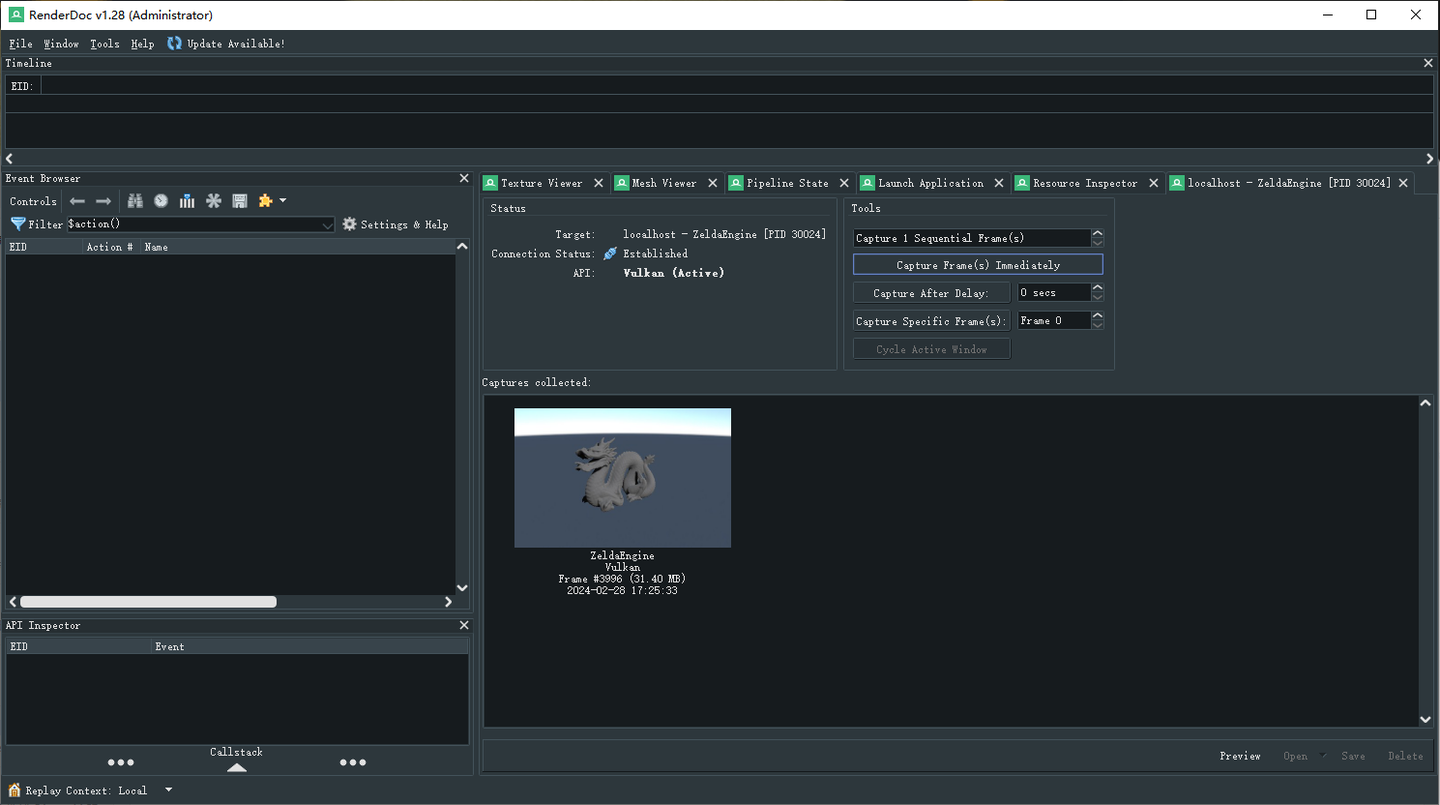The image size is (1440, 805).
Task: Click the bar chart icon in Event Browser
Action: [x=187, y=201]
